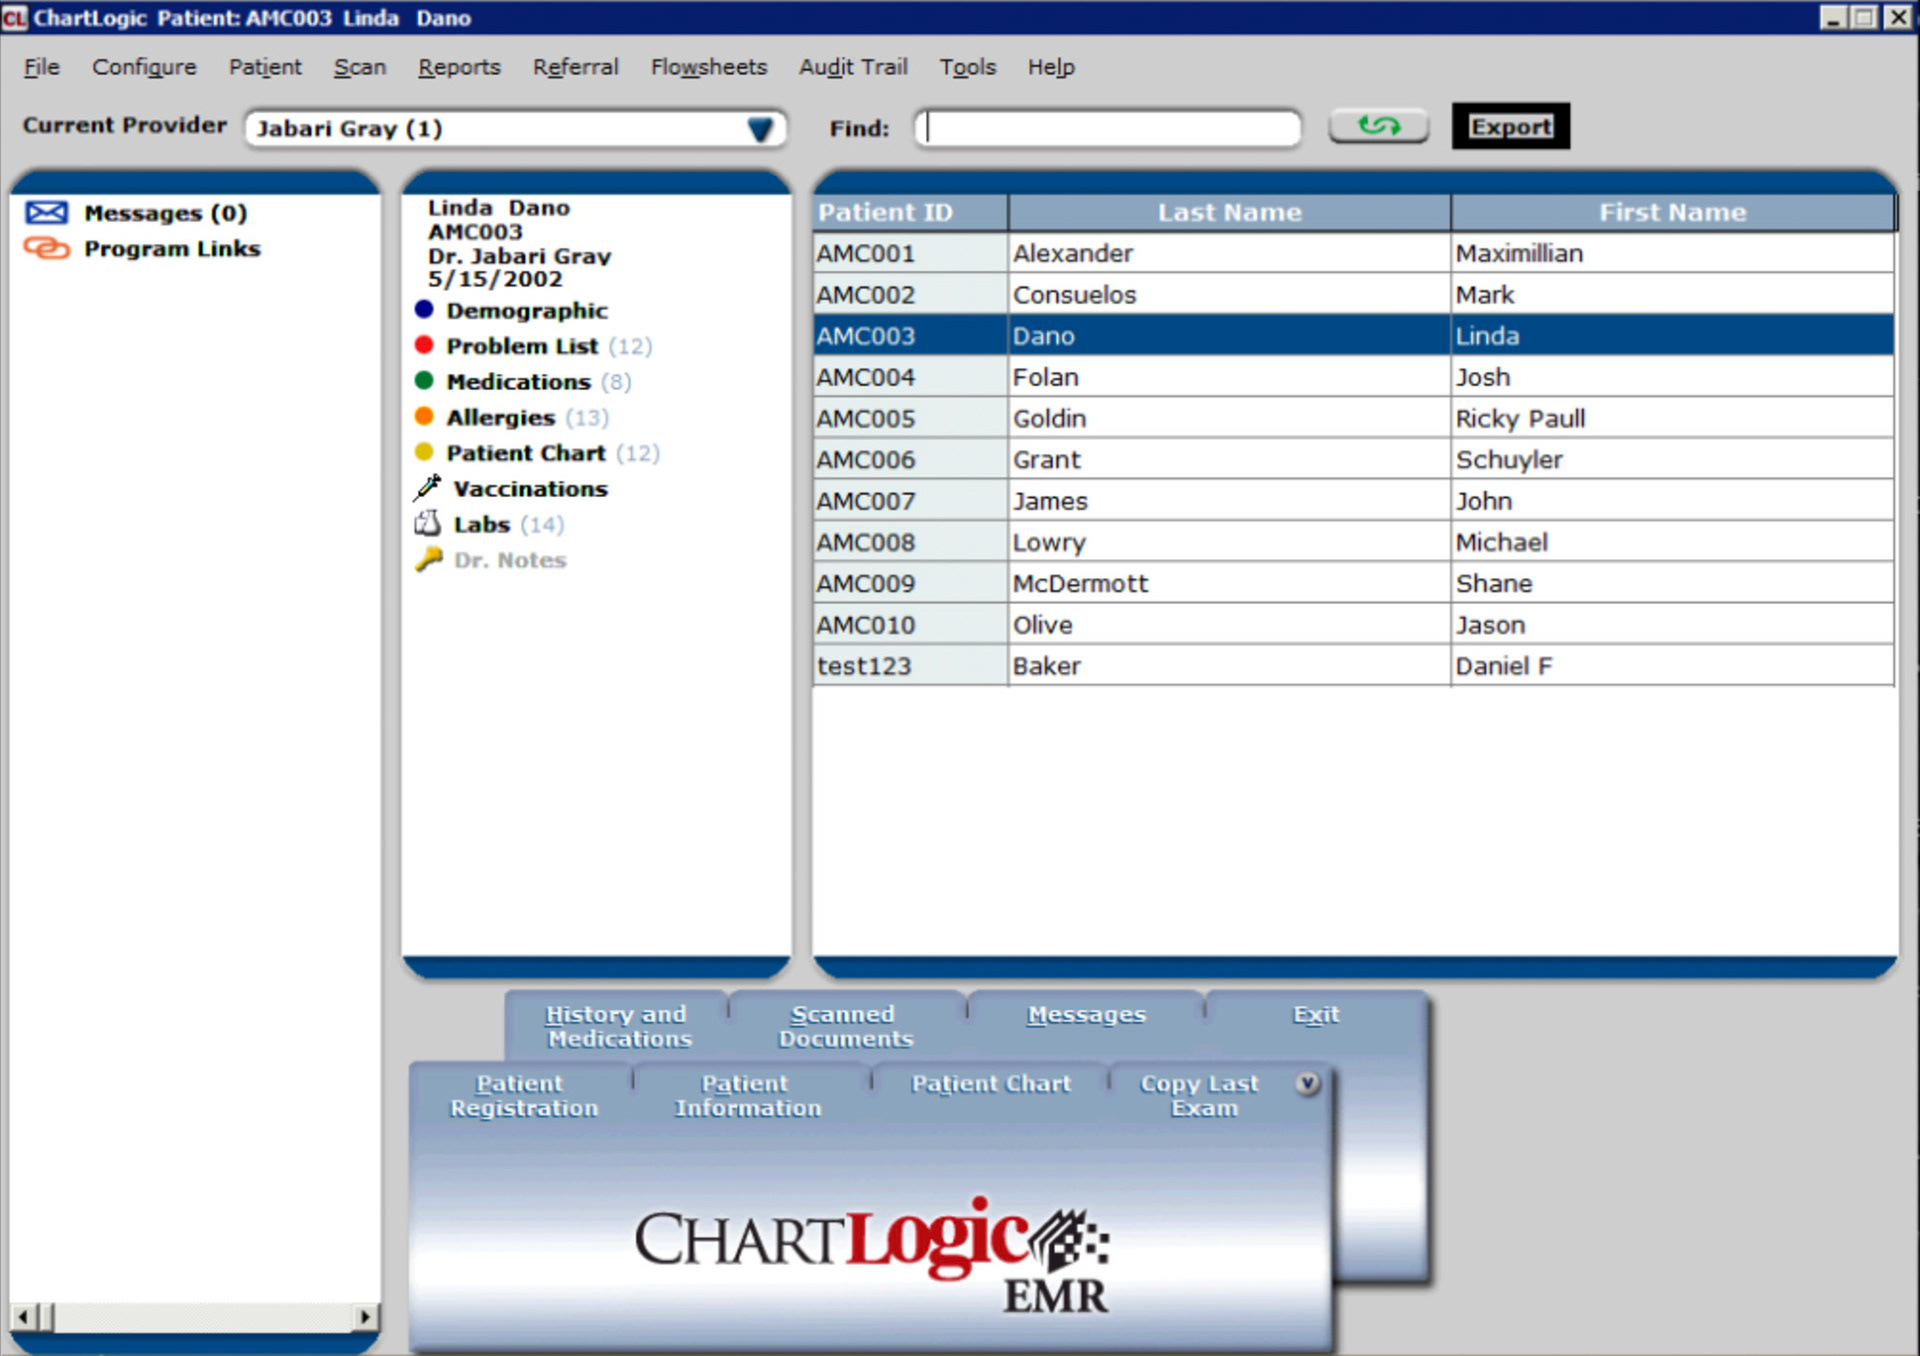Open the Current Provider dropdown arrow

pyautogui.click(x=760, y=129)
